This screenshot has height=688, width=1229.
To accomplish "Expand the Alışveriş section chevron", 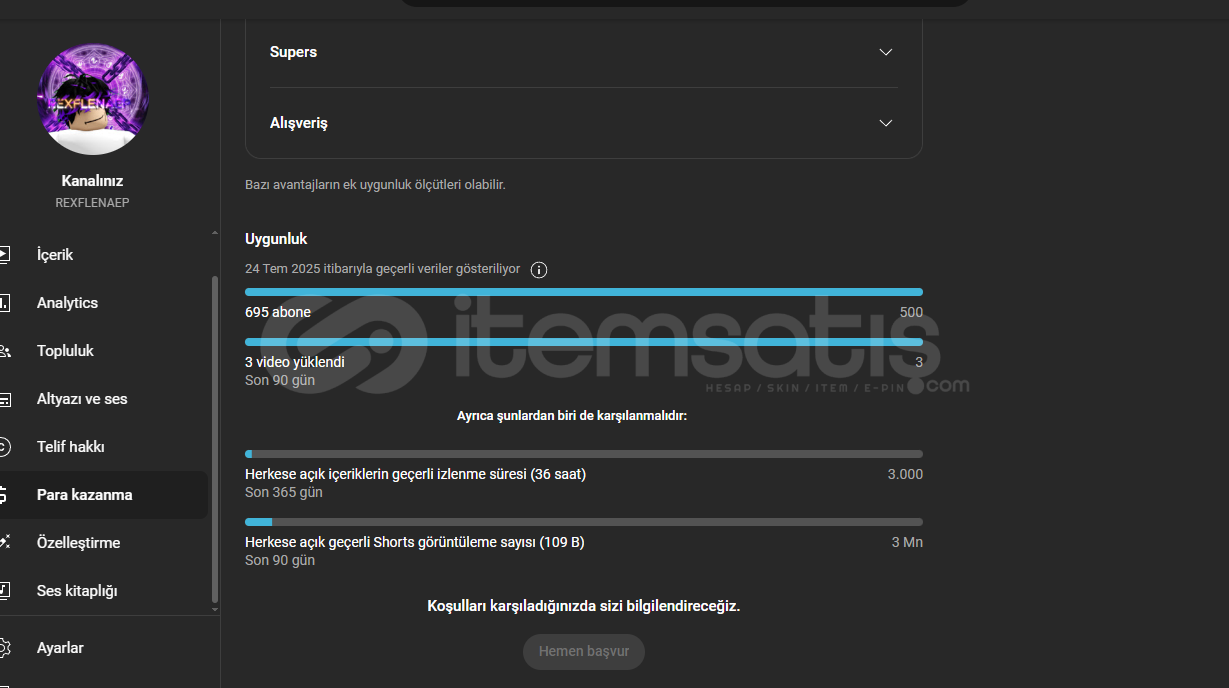I will click(885, 123).
